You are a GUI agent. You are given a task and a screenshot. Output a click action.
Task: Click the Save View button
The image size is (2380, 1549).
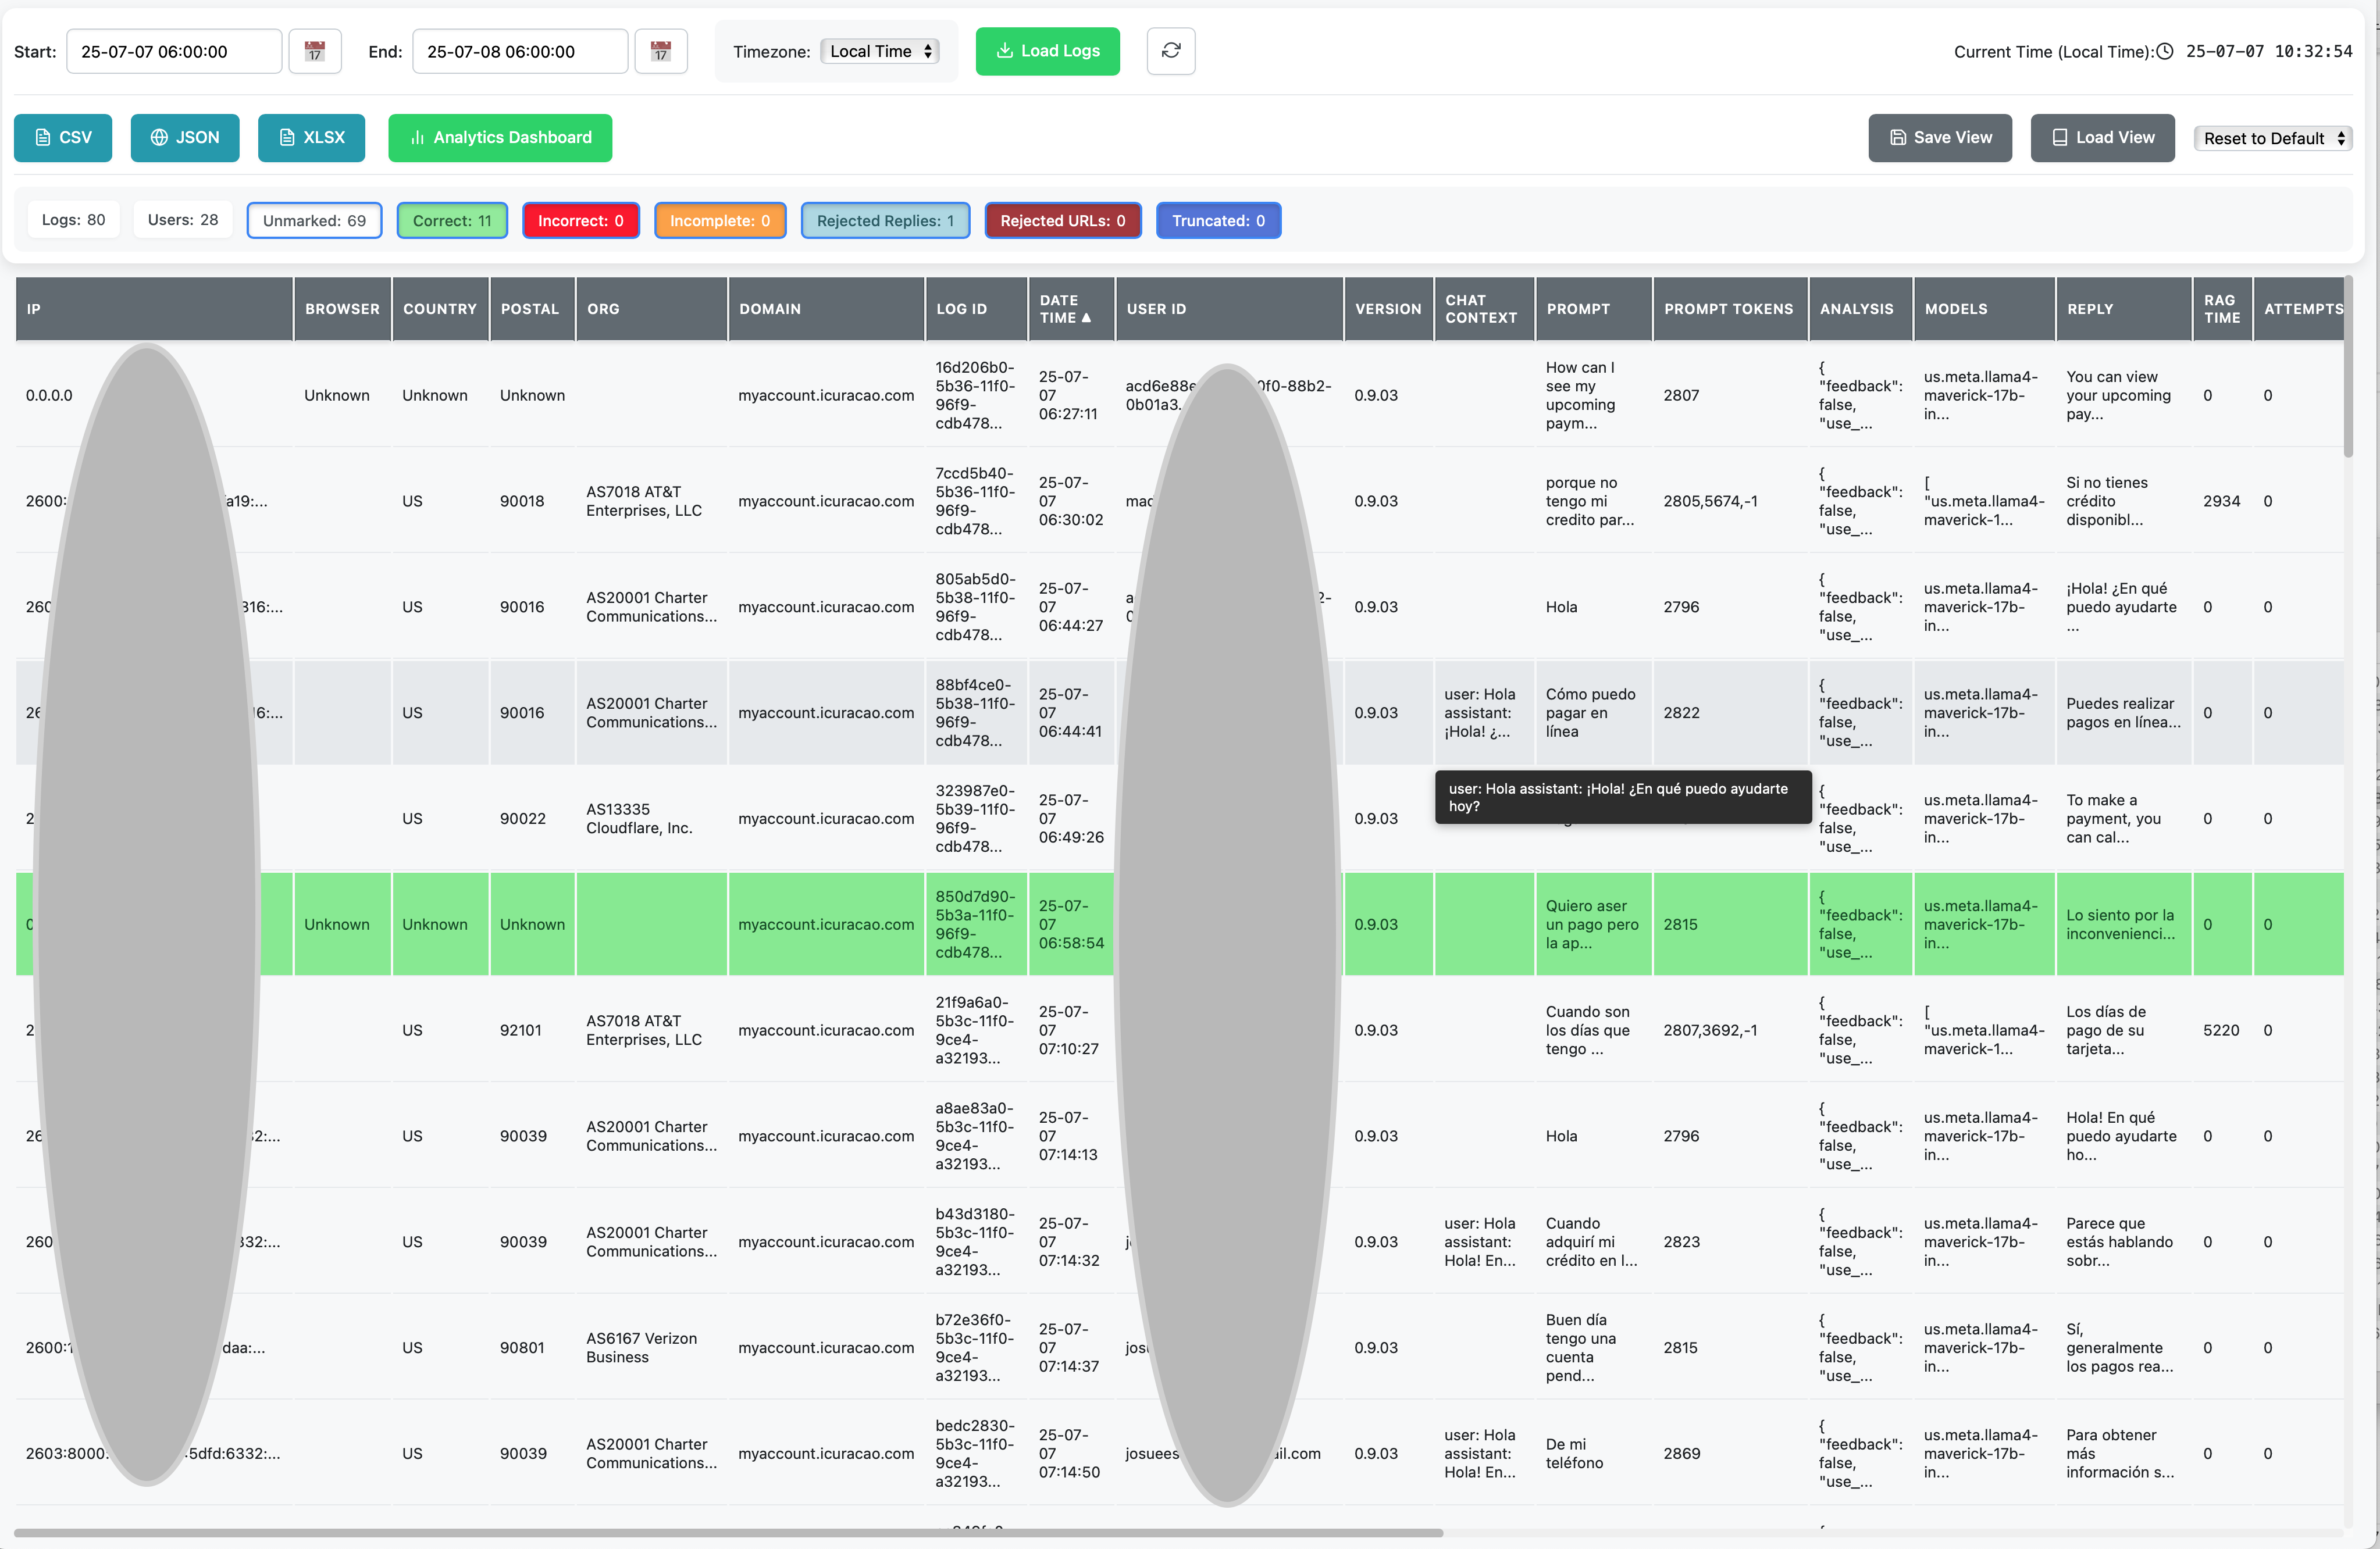point(1939,138)
